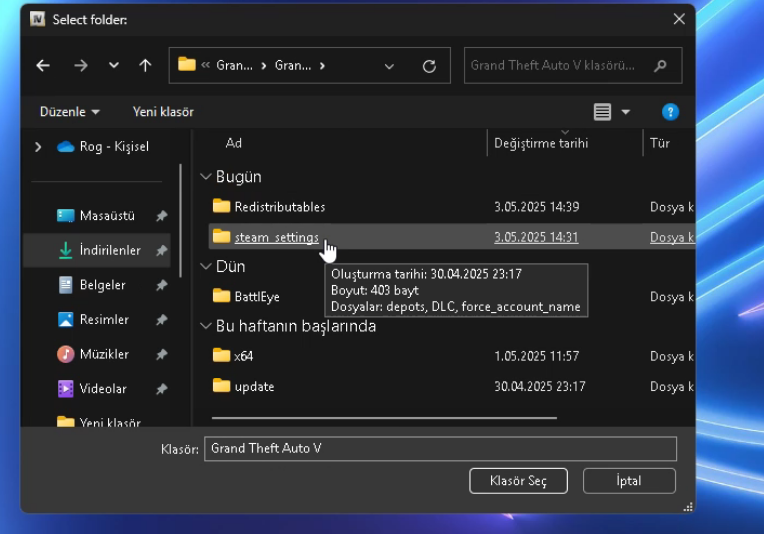Confirm with Klasör Seç button
764x534 pixels.
point(518,481)
